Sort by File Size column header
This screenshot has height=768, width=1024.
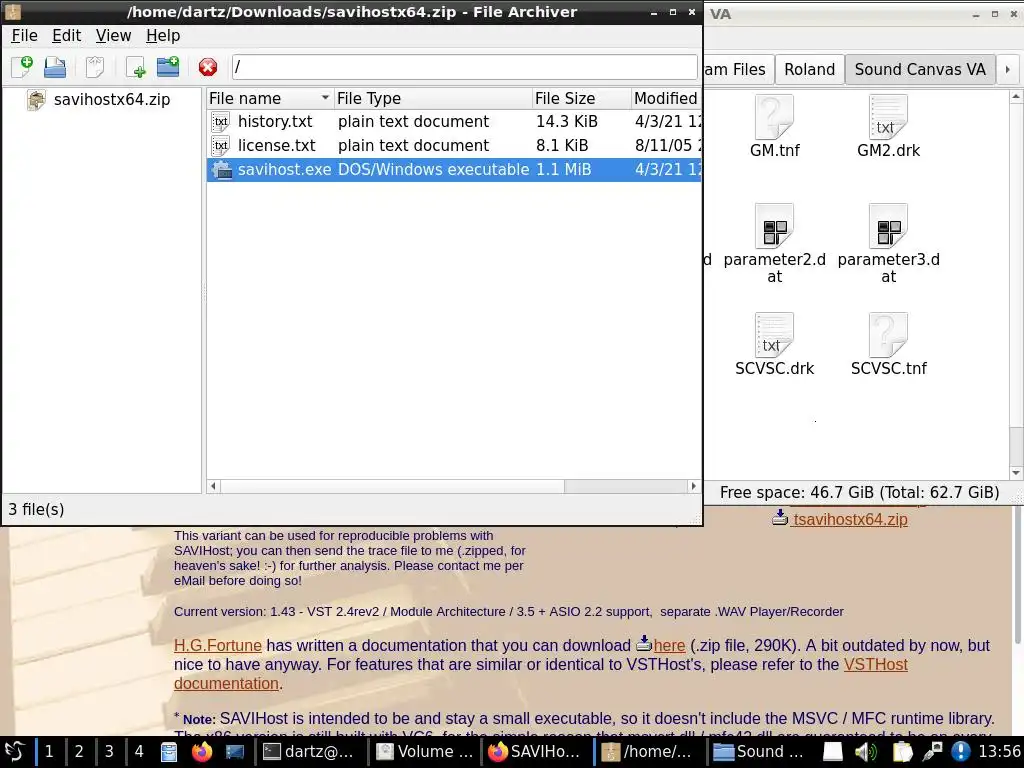point(581,99)
